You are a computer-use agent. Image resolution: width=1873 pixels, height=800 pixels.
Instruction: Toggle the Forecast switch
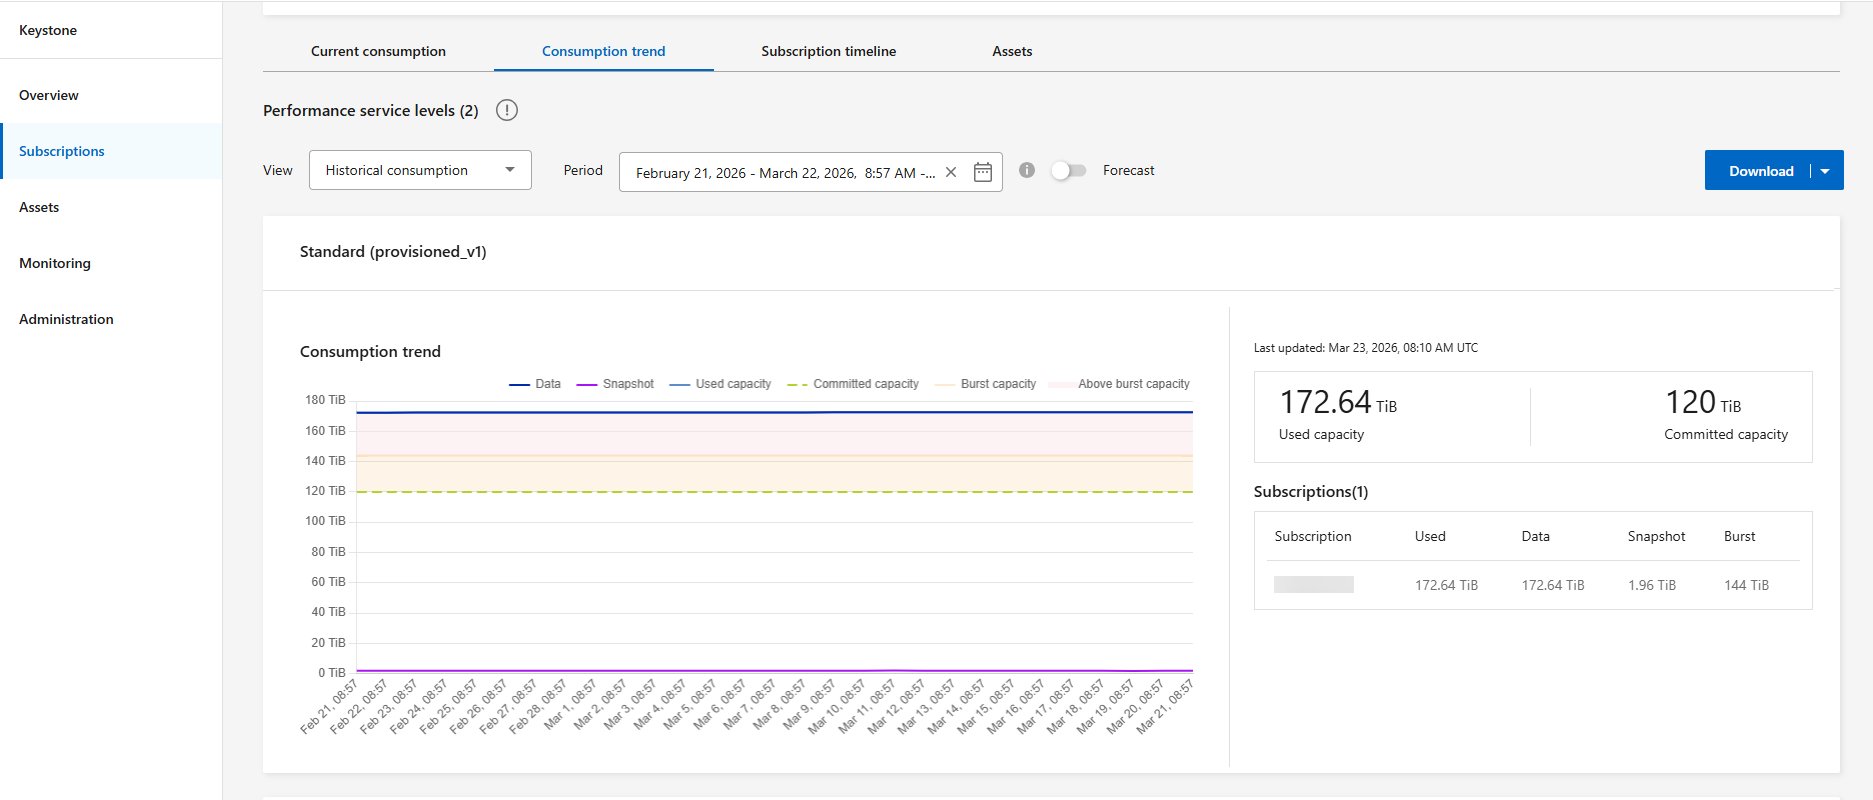[1068, 171]
